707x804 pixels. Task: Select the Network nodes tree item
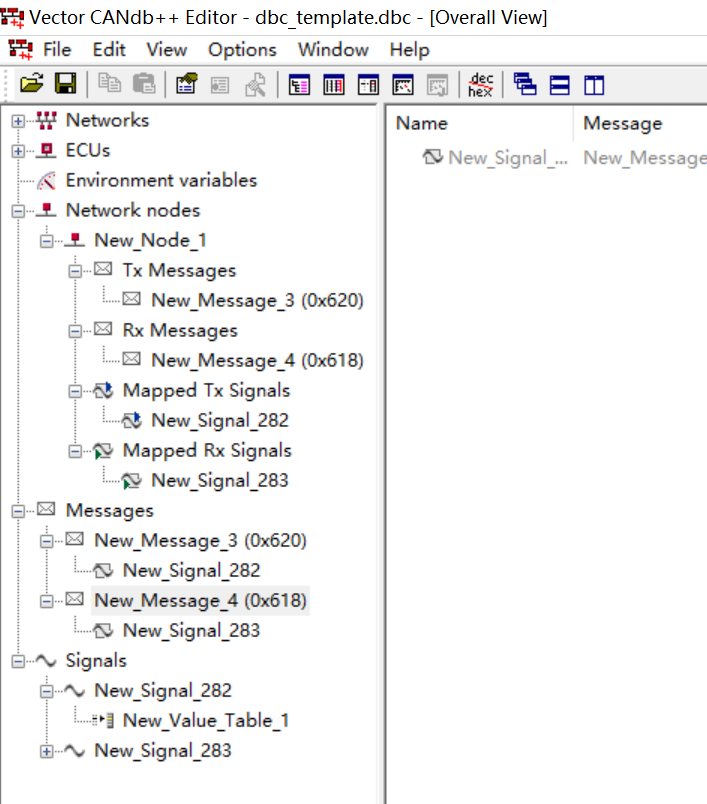[x=133, y=210]
